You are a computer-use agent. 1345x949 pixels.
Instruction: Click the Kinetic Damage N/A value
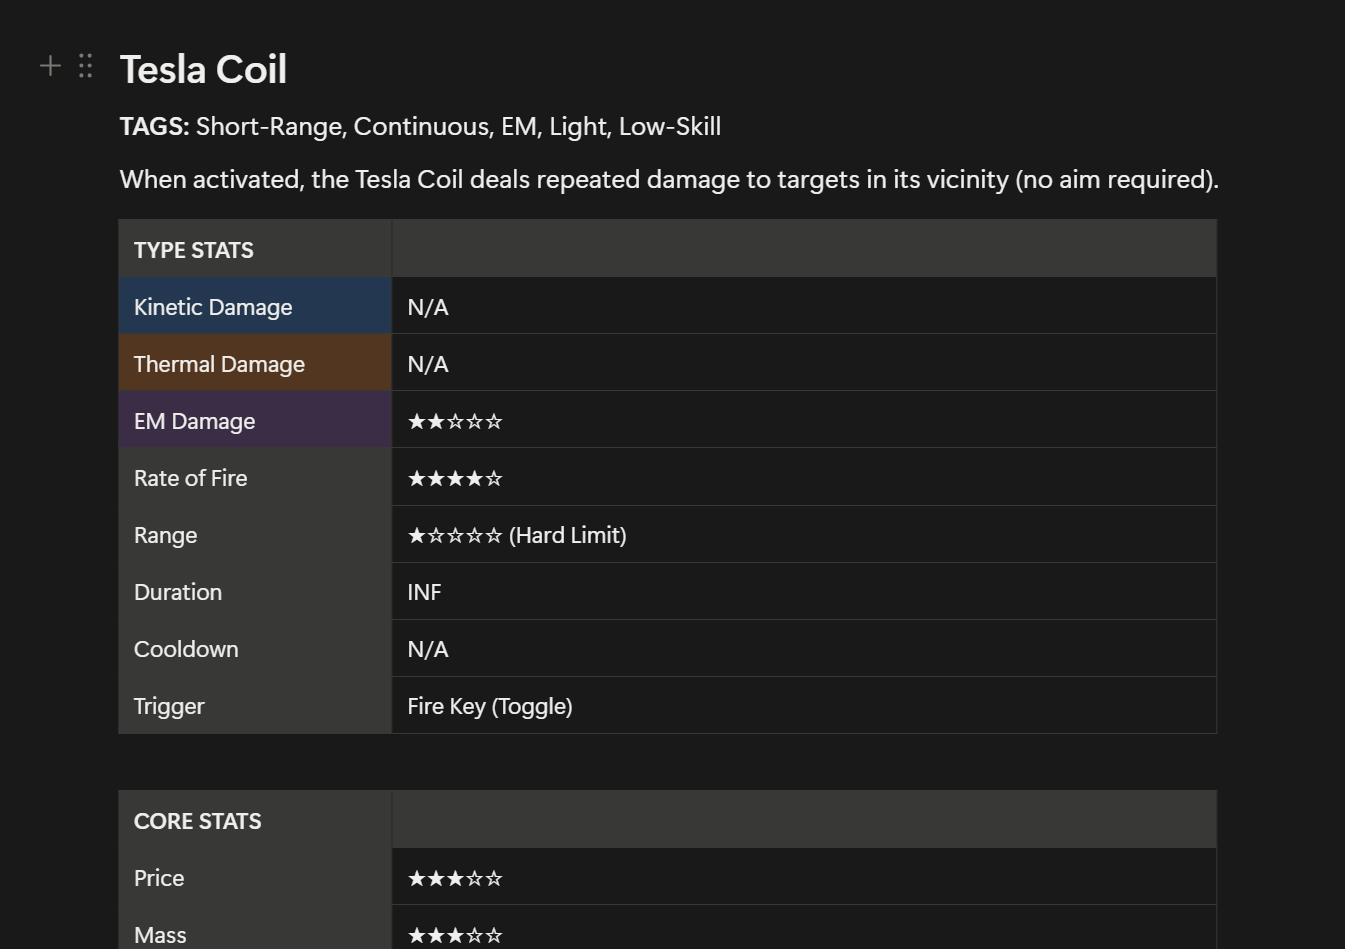coord(428,307)
